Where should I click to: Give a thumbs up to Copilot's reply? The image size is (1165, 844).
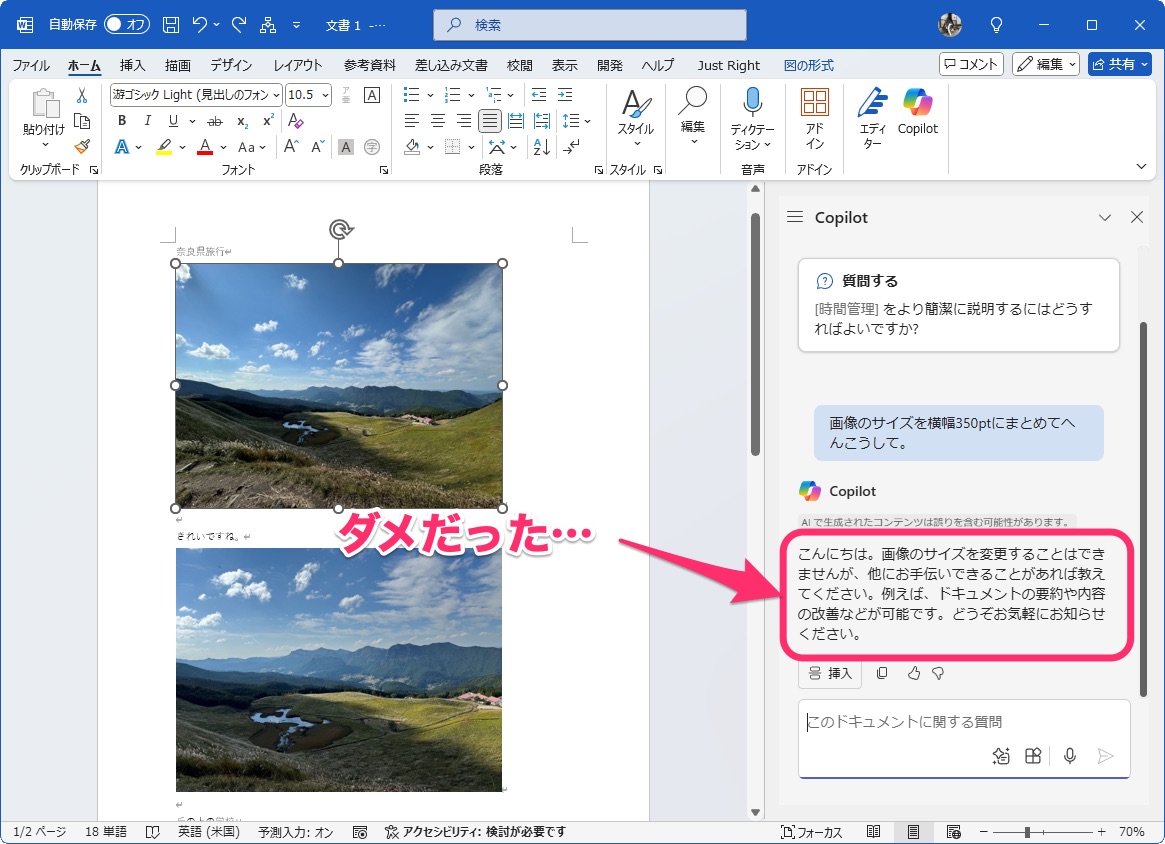[913, 673]
